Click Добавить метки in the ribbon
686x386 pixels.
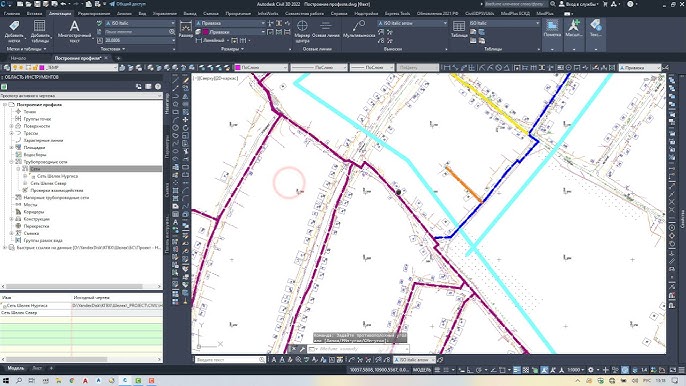click(14, 31)
